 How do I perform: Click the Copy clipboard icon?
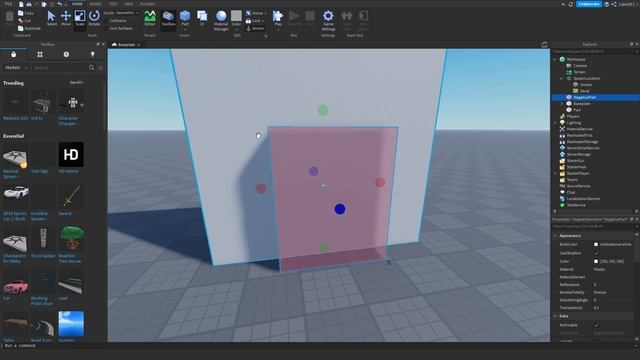coord(20,13)
